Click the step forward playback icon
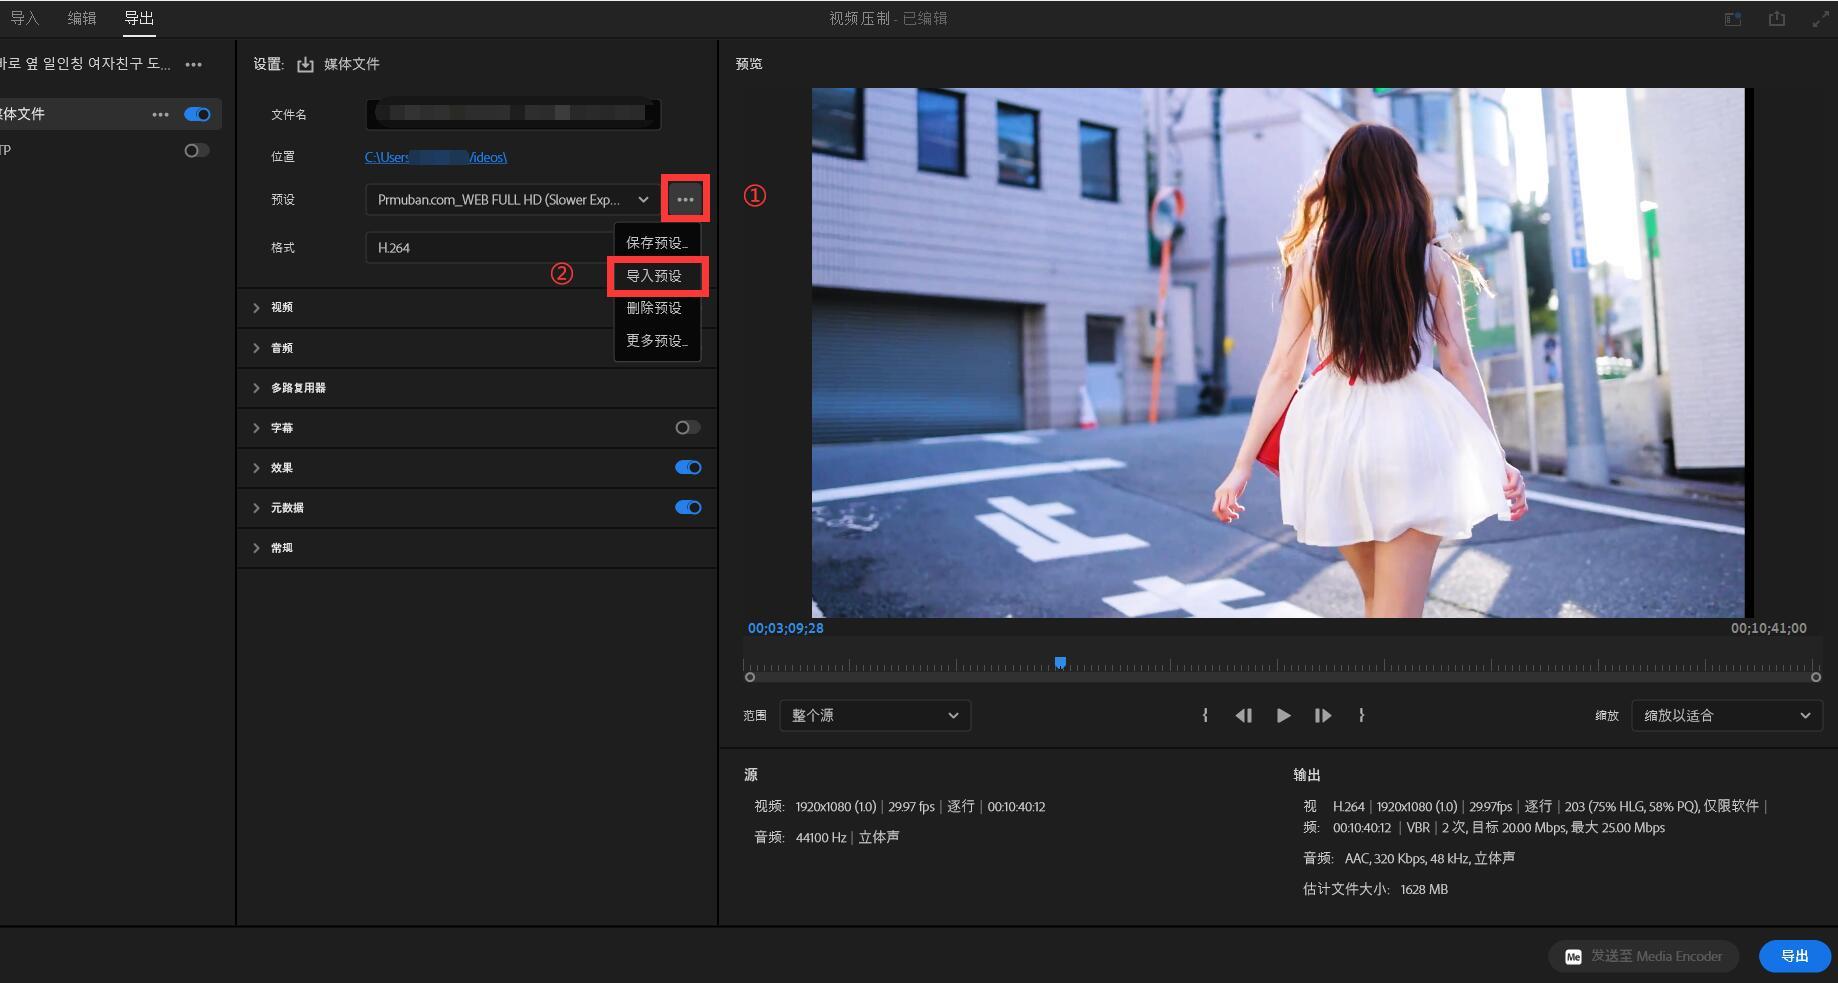The image size is (1838, 983). point(1322,715)
